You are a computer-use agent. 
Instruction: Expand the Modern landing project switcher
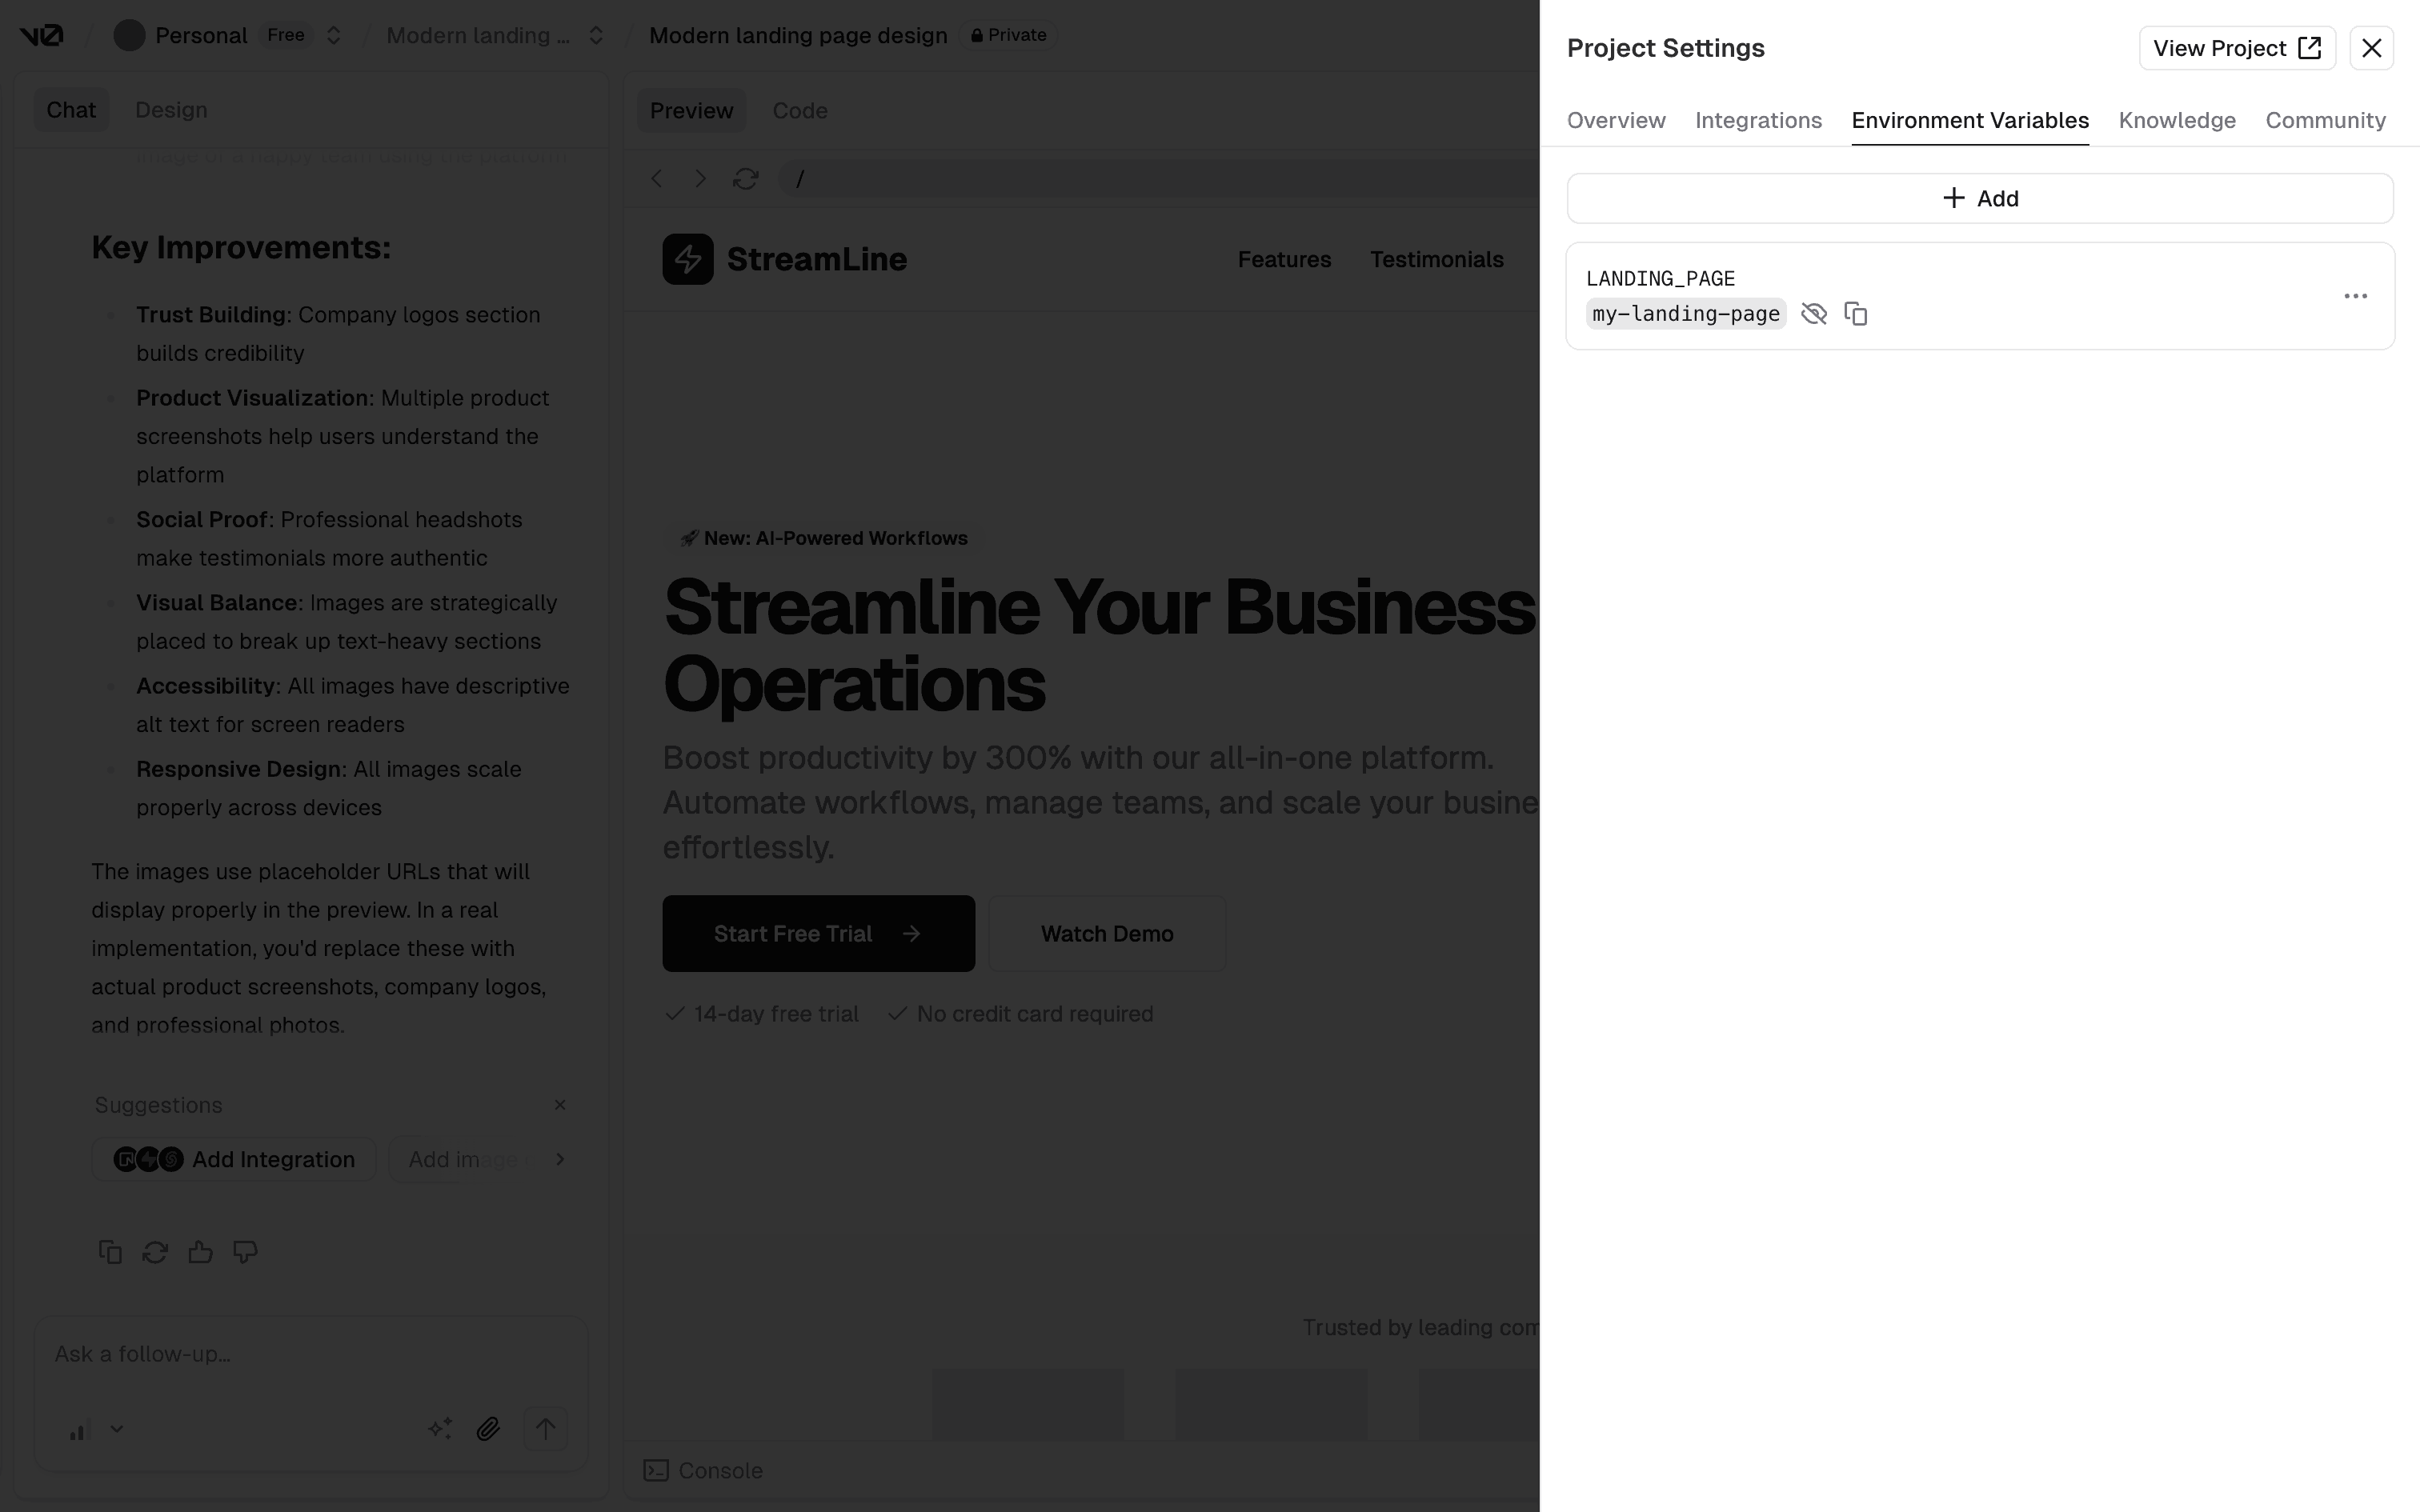click(x=596, y=36)
